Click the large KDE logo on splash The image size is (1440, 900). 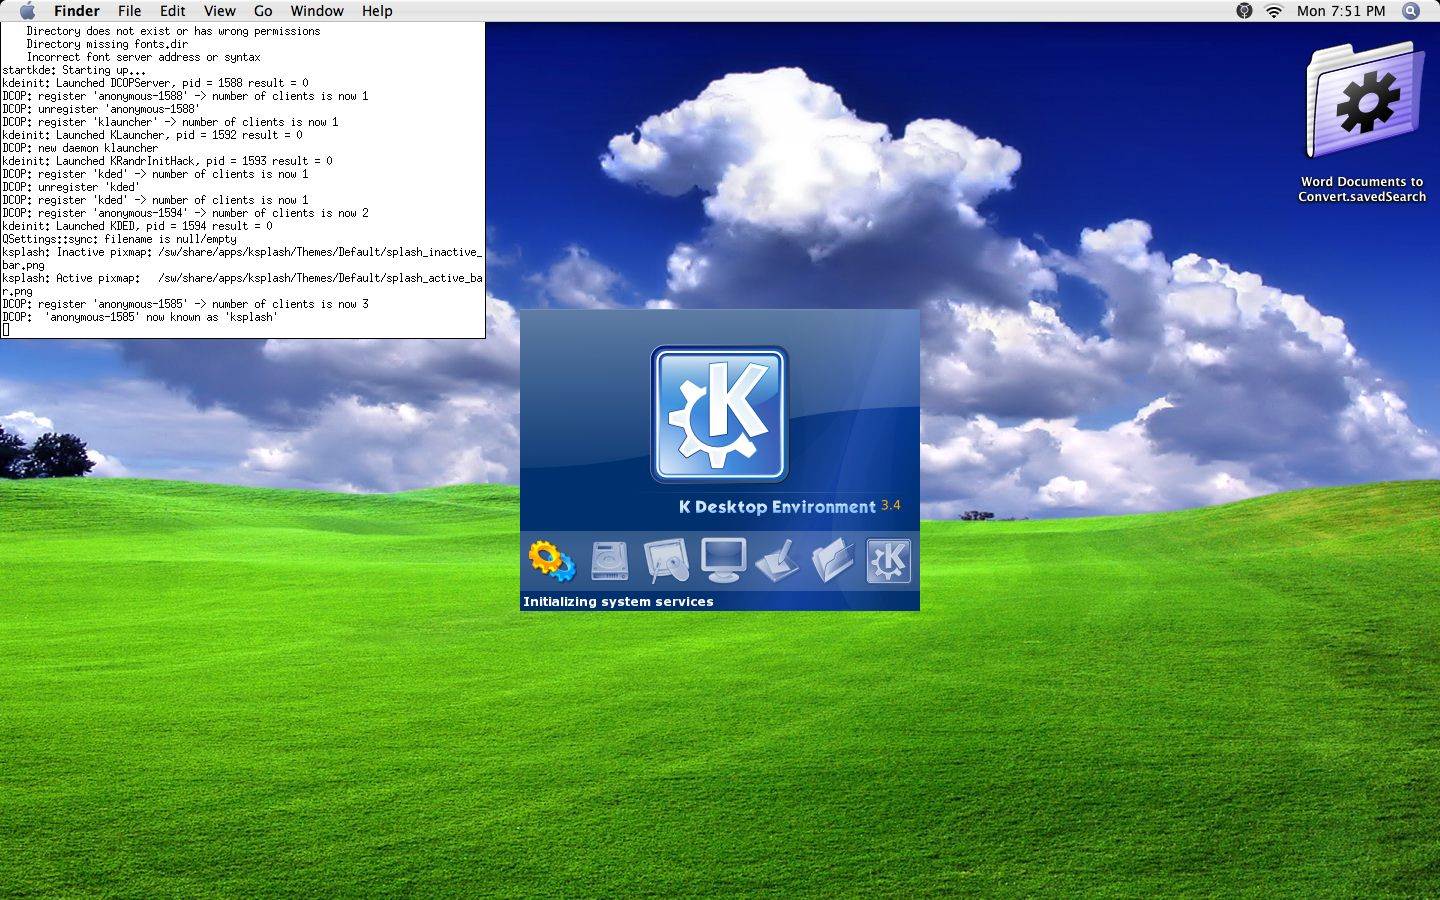point(719,414)
